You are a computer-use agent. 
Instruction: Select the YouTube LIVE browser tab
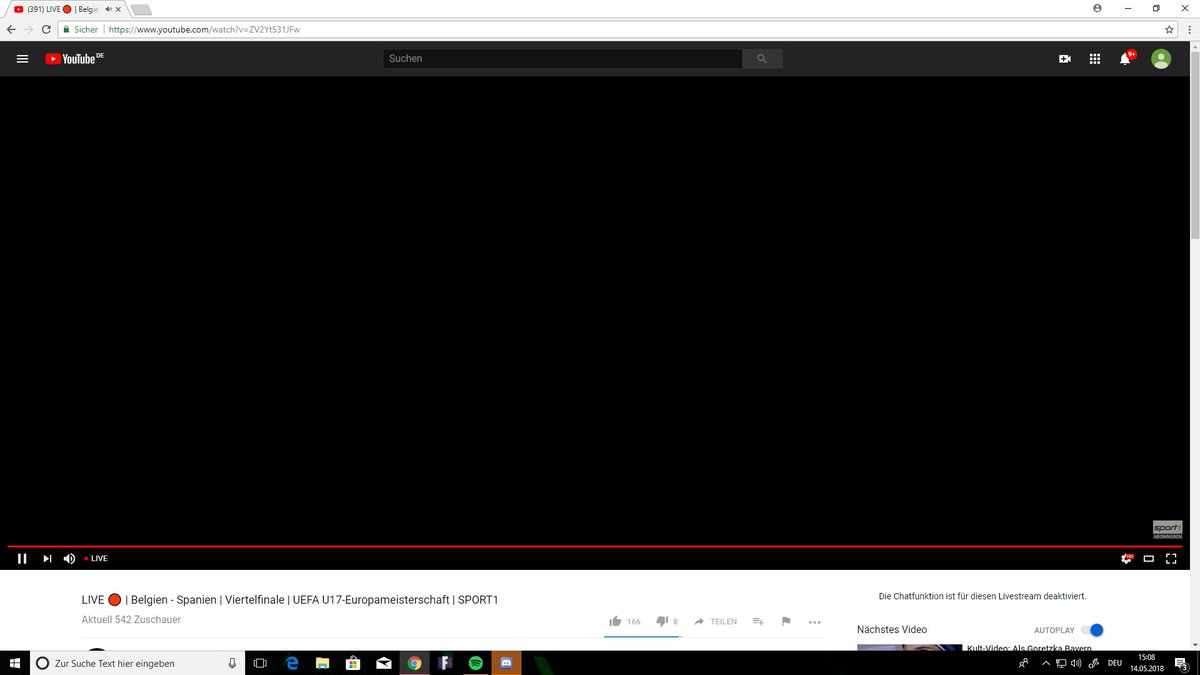67,9
